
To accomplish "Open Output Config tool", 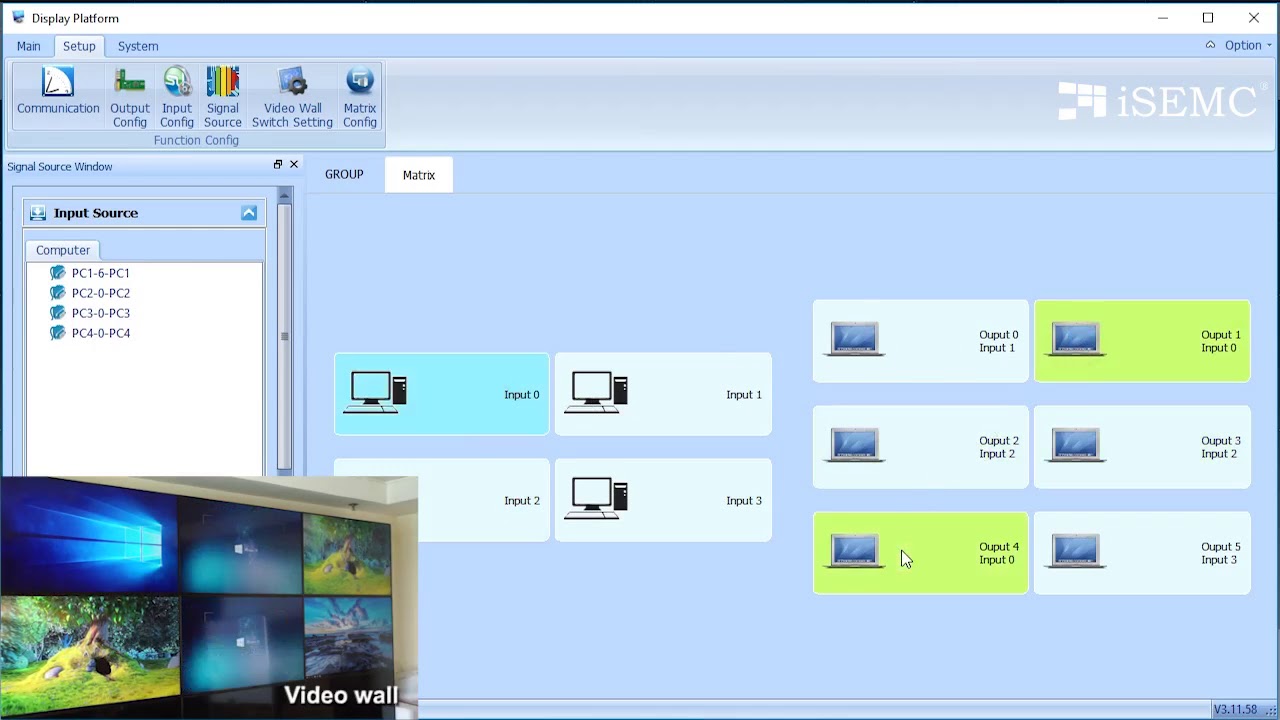I will click(x=129, y=97).
